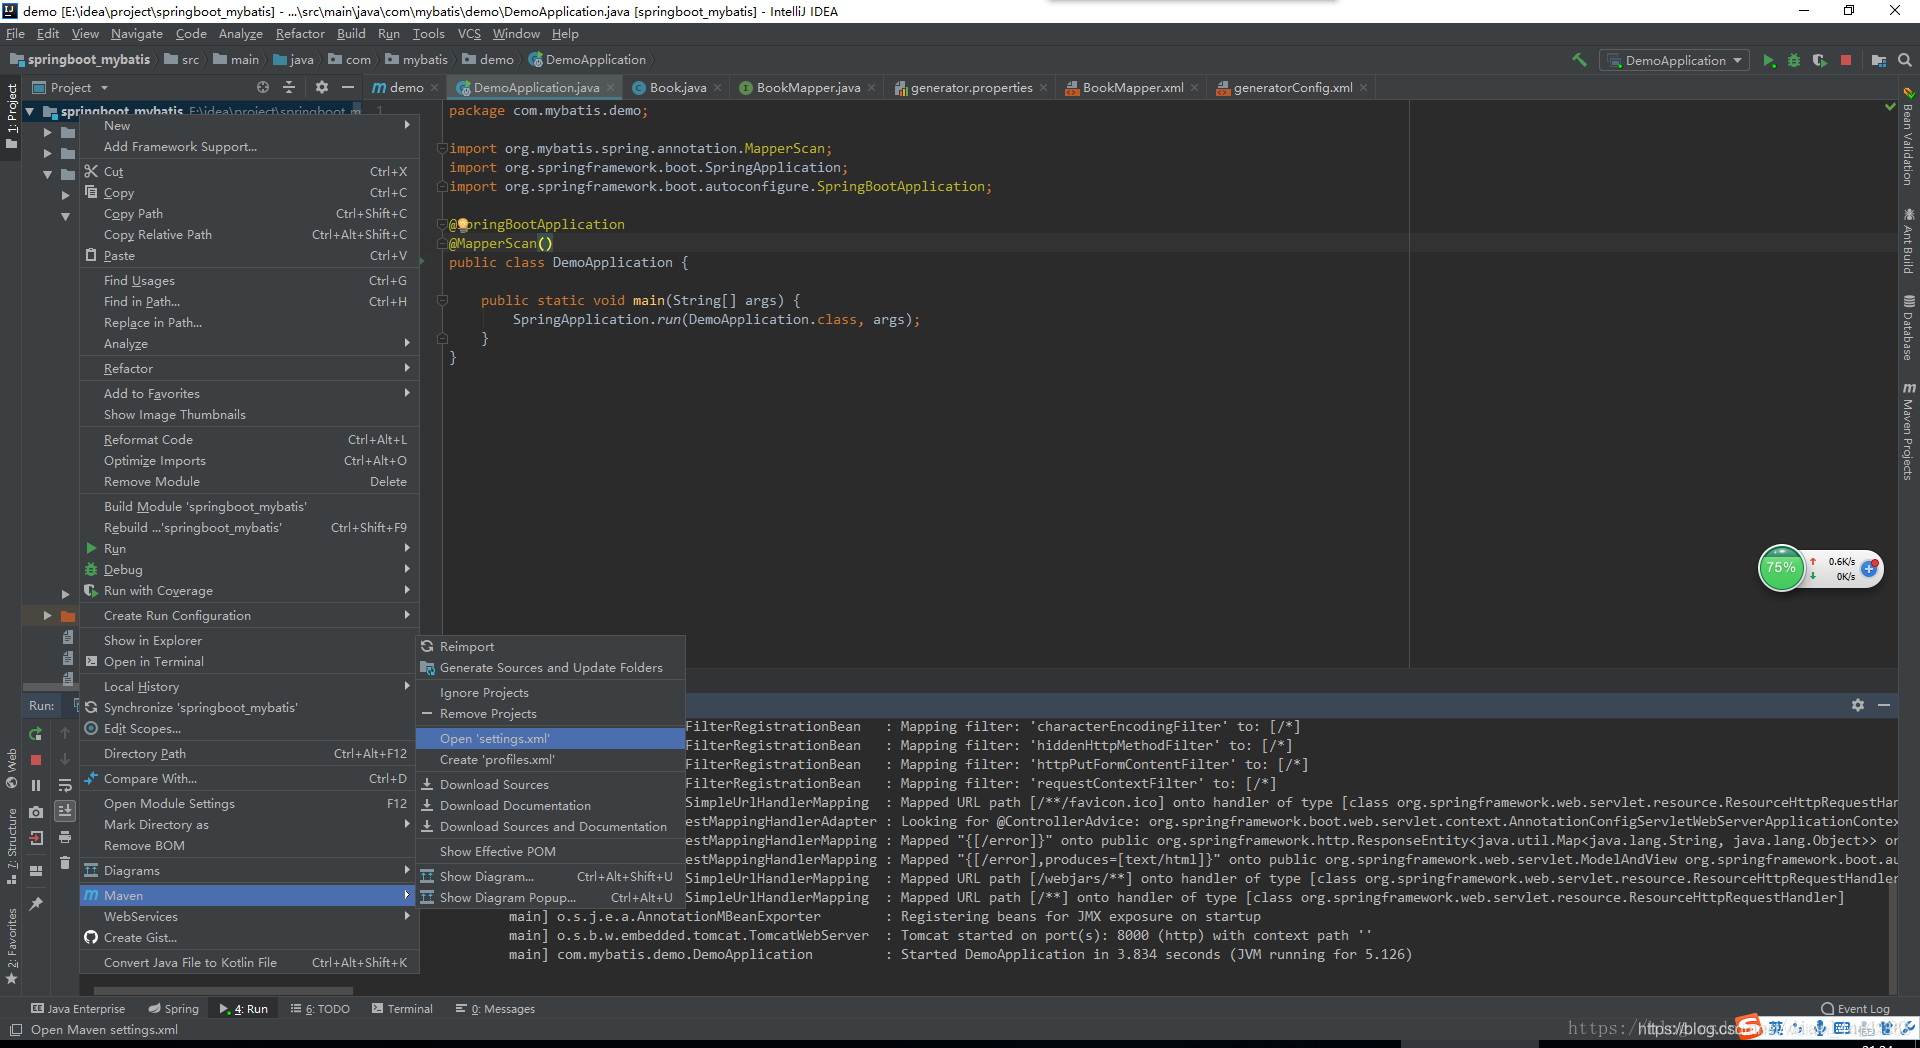This screenshot has width=1920, height=1048.
Task: Open the Event Log
Action: click(1855, 1009)
